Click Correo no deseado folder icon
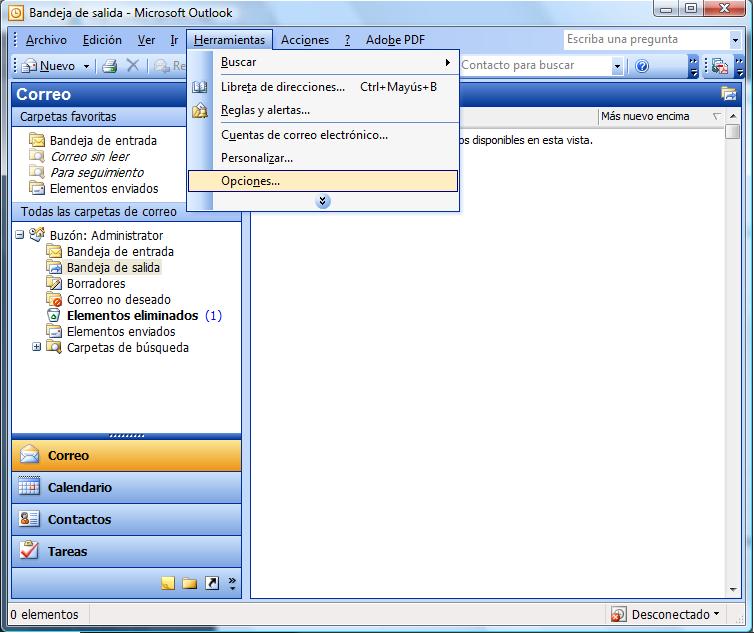 [54, 299]
